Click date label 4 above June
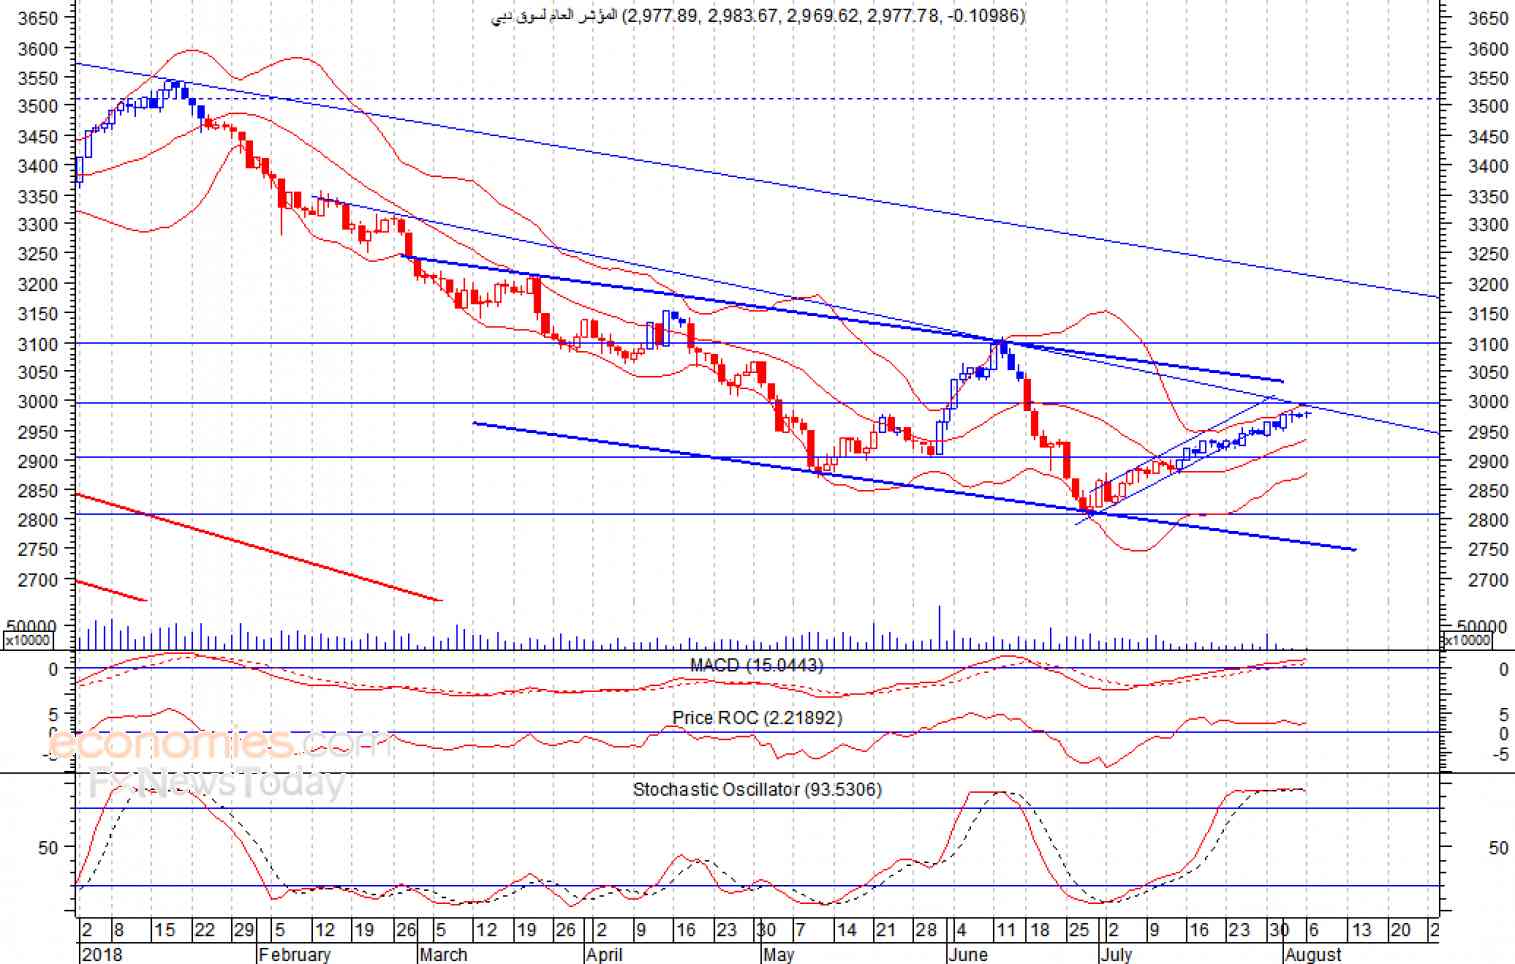 [961, 930]
